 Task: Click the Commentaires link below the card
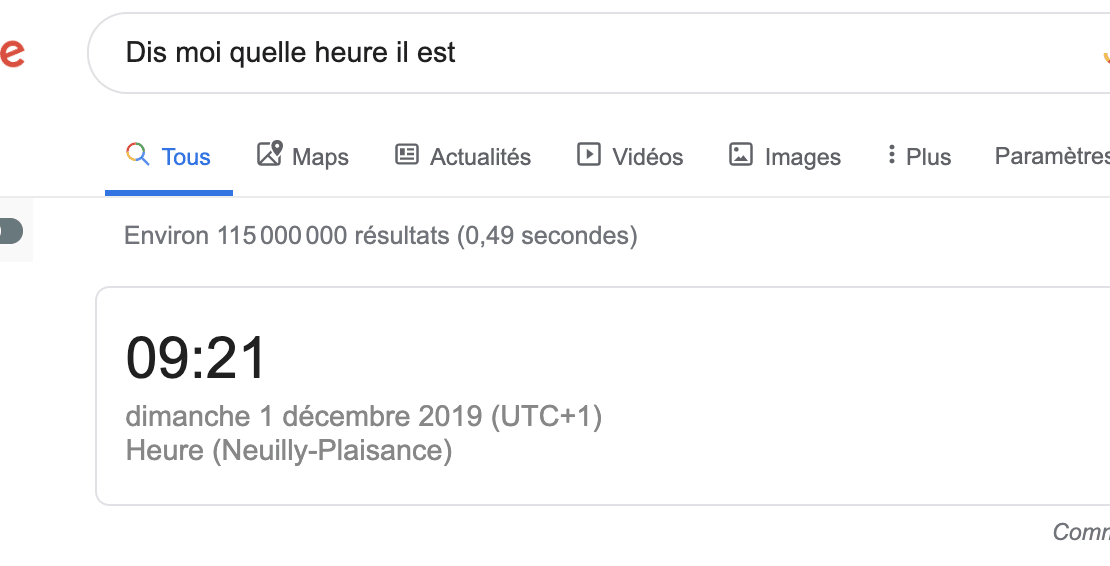coord(1081,532)
